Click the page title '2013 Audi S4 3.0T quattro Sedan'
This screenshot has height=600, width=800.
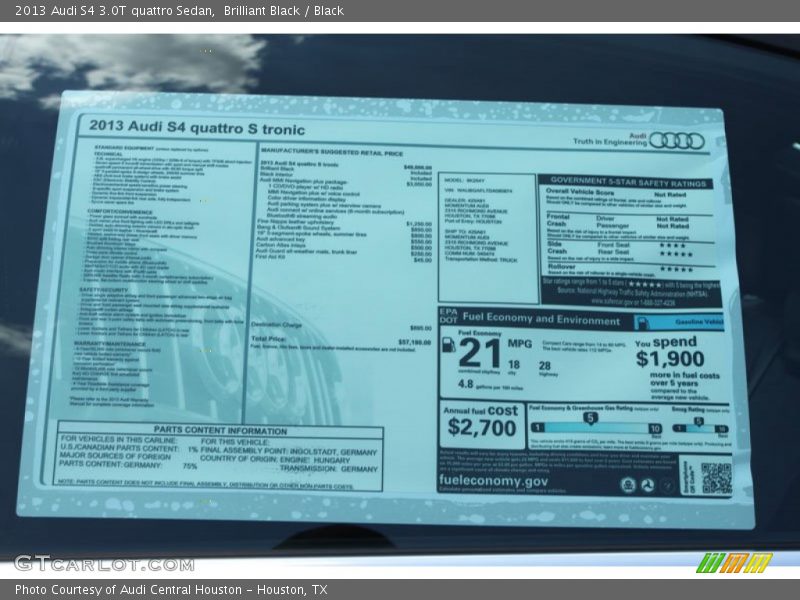click(x=114, y=11)
